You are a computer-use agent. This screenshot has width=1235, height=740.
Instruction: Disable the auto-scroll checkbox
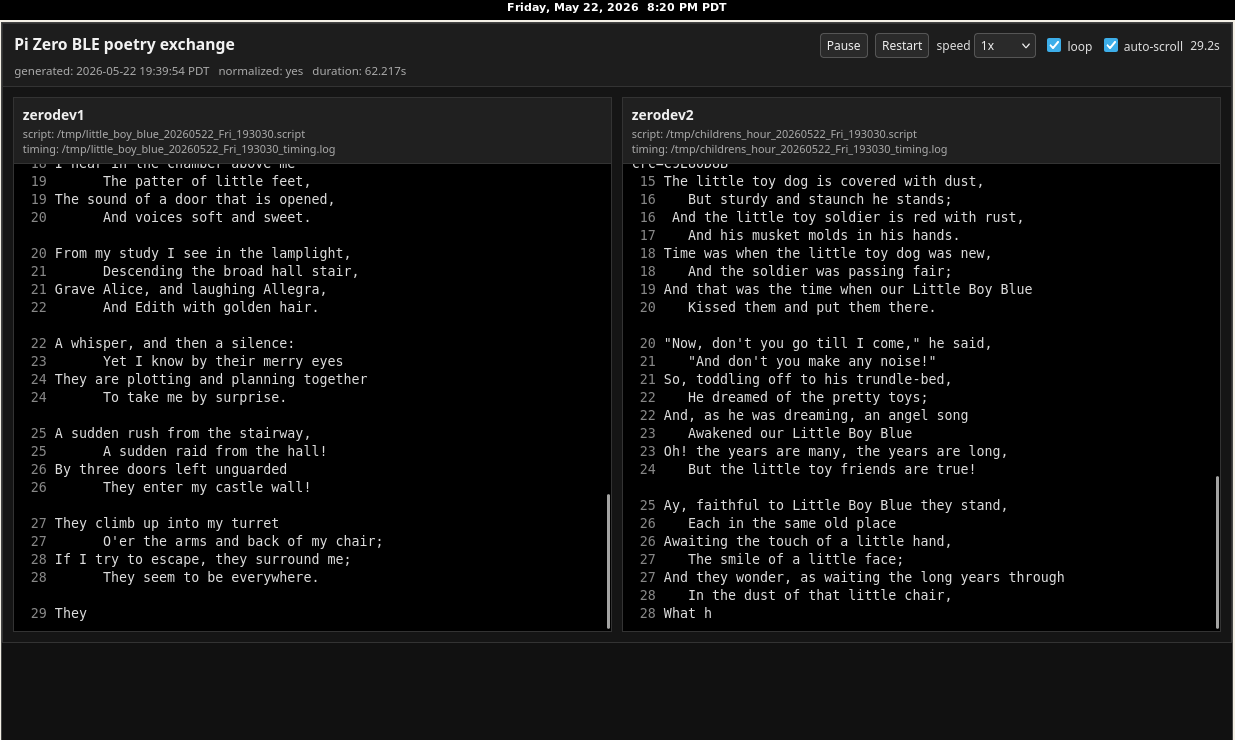point(1111,45)
